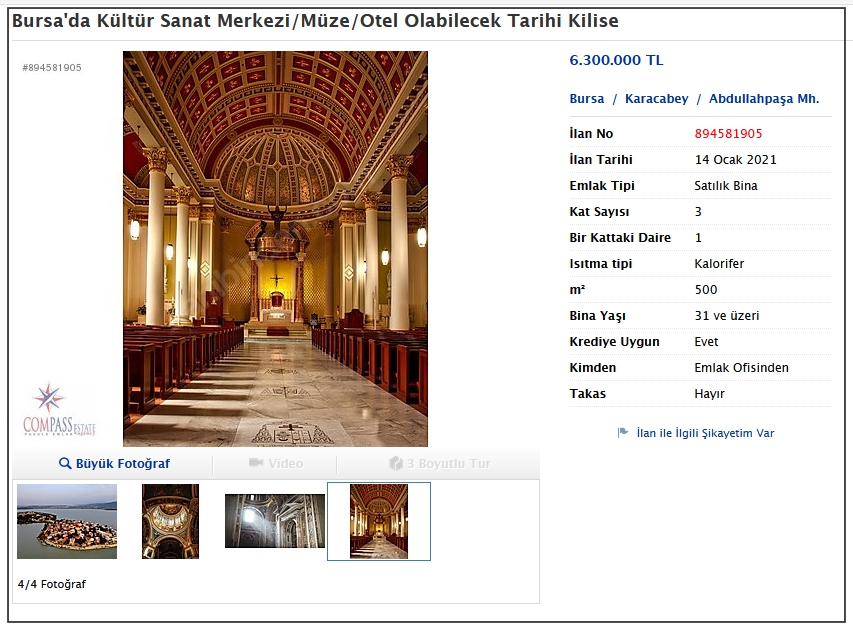Viewport: 853px width, 630px height.
Task: Click the magnifier icon beside Büyük Fotoğraf
Action: (65, 464)
